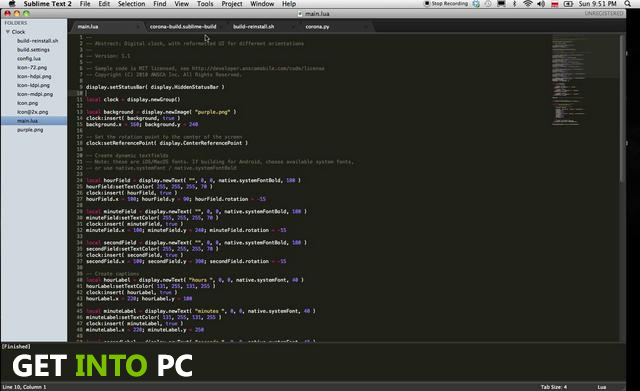Screen dimensions: 640x391
Task: Open the Apple menu
Action: click(x=12, y=4)
